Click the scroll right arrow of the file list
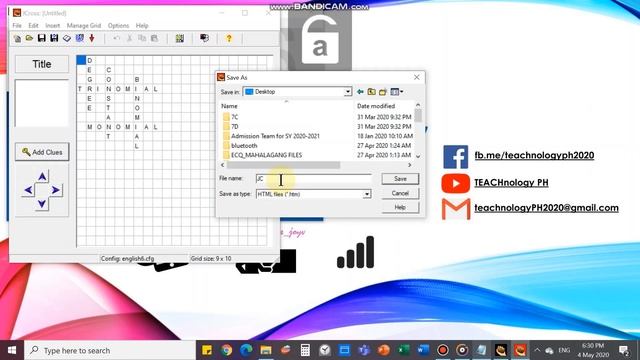The width and height of the screenshot is (640, 360). click(x=409, y=165)
